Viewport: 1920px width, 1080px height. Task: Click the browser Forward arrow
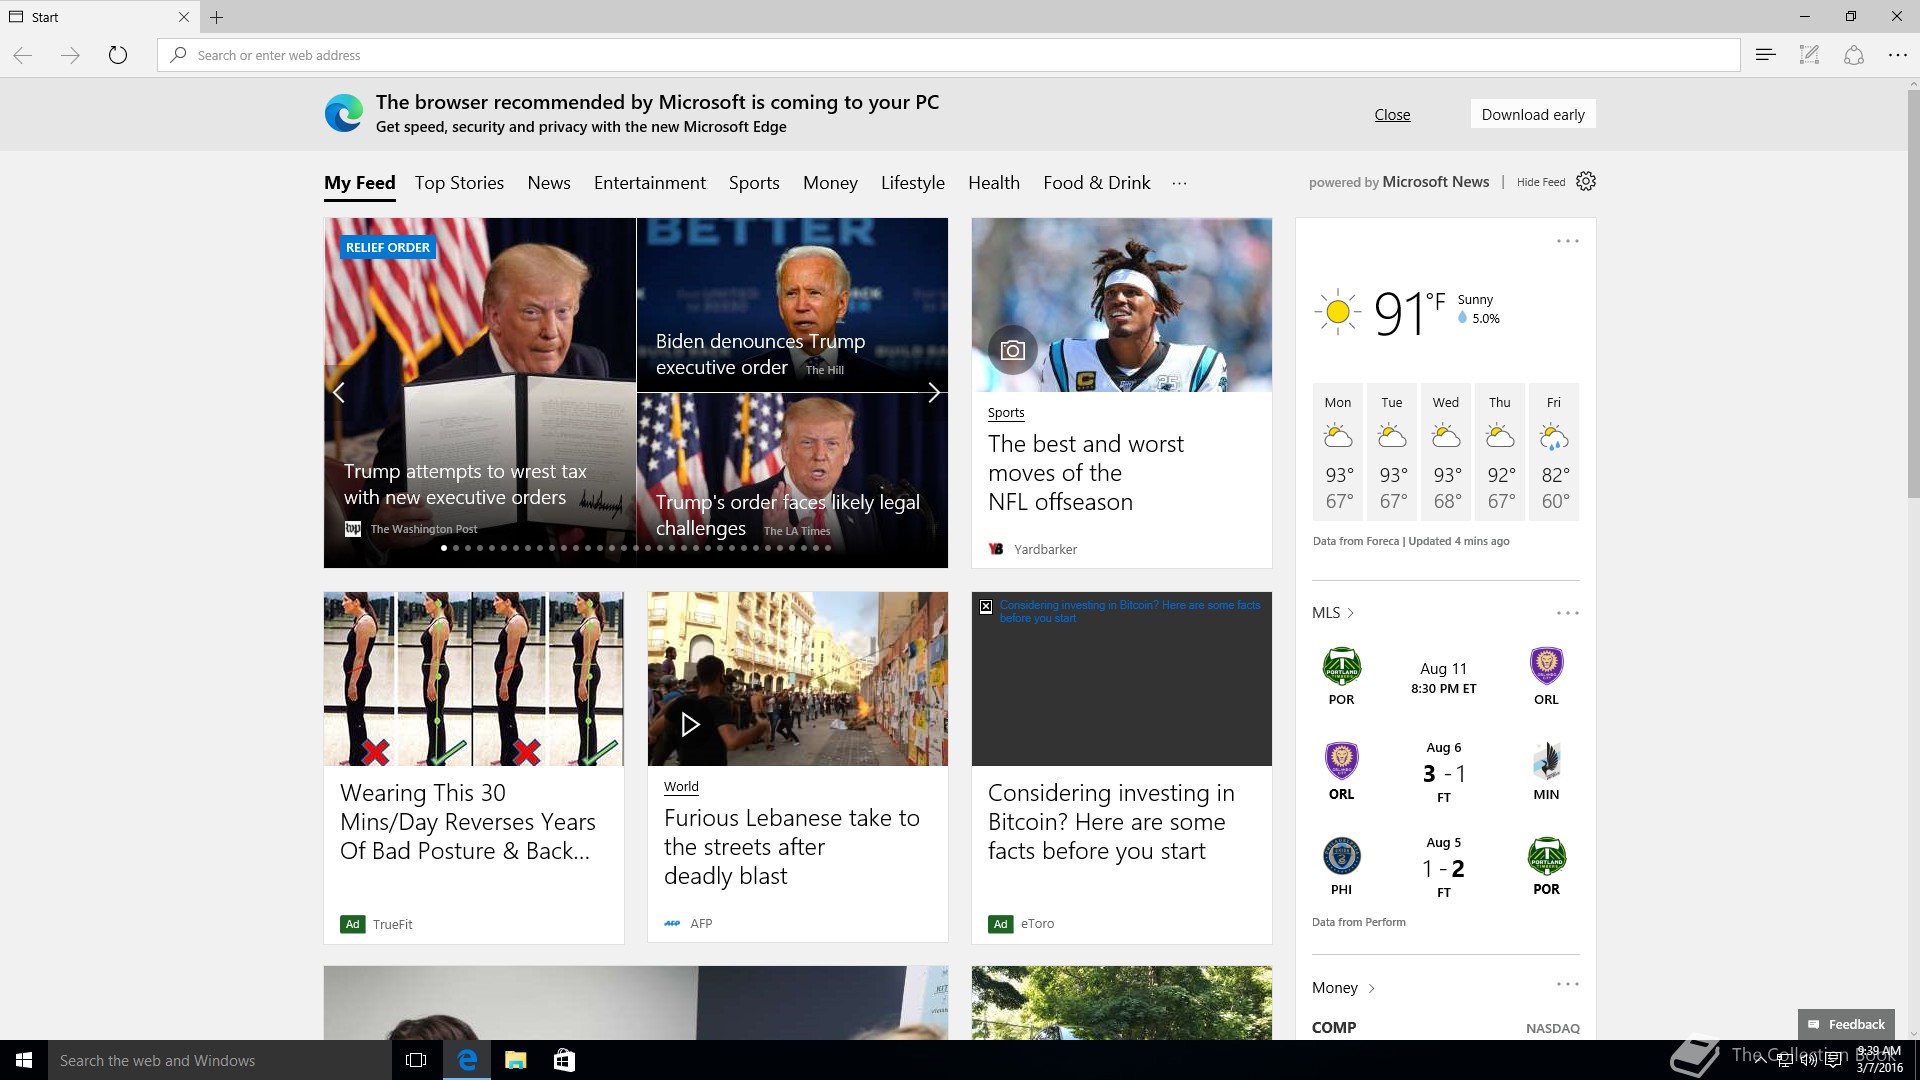(70, 55)
